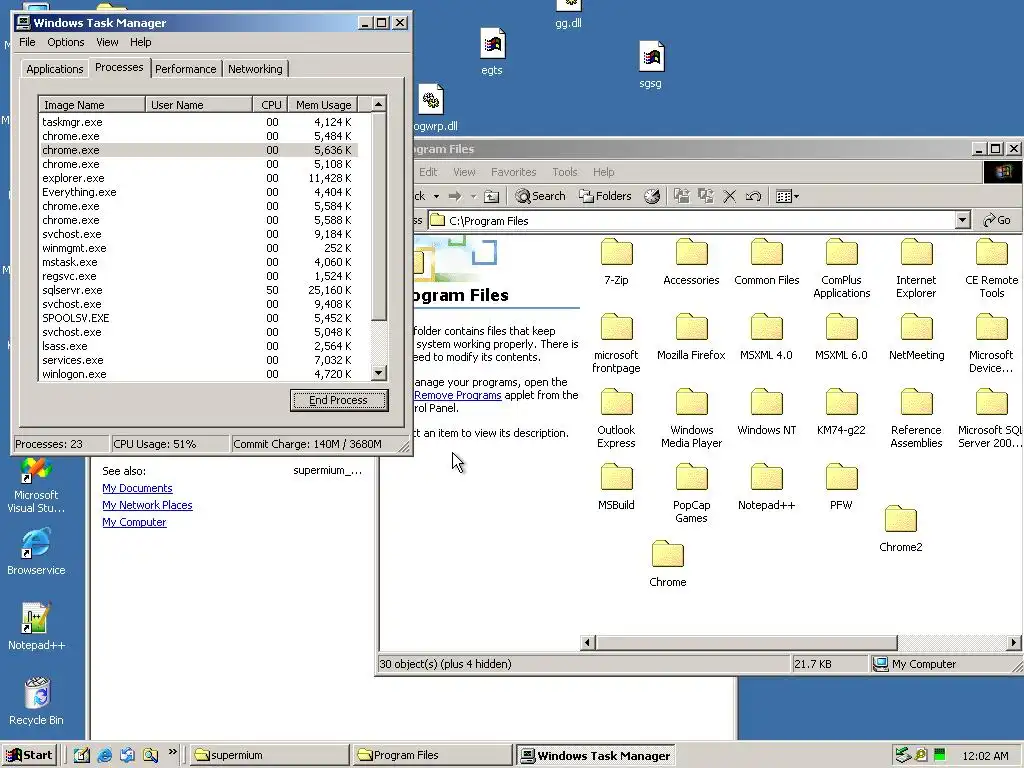Open the Views dropdown button
The image size is (1024, 768).
click(x=787, y=196)
